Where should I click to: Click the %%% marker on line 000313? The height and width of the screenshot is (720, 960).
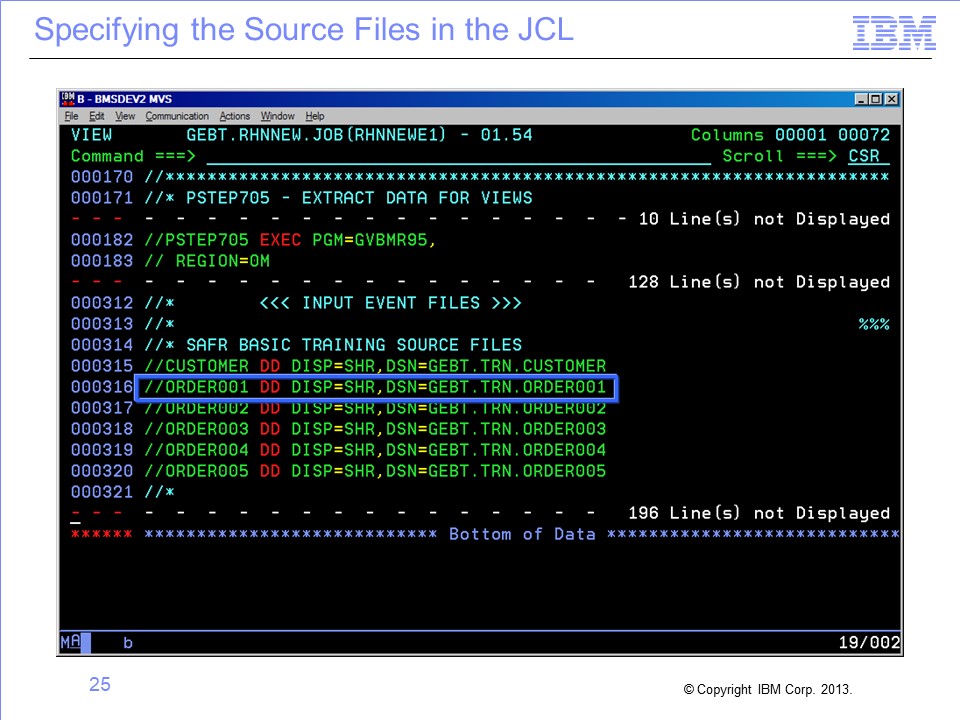[874, 324]
